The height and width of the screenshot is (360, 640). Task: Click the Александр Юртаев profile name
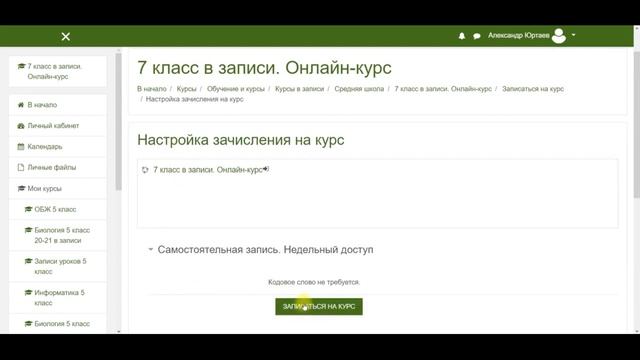point(518,36)
